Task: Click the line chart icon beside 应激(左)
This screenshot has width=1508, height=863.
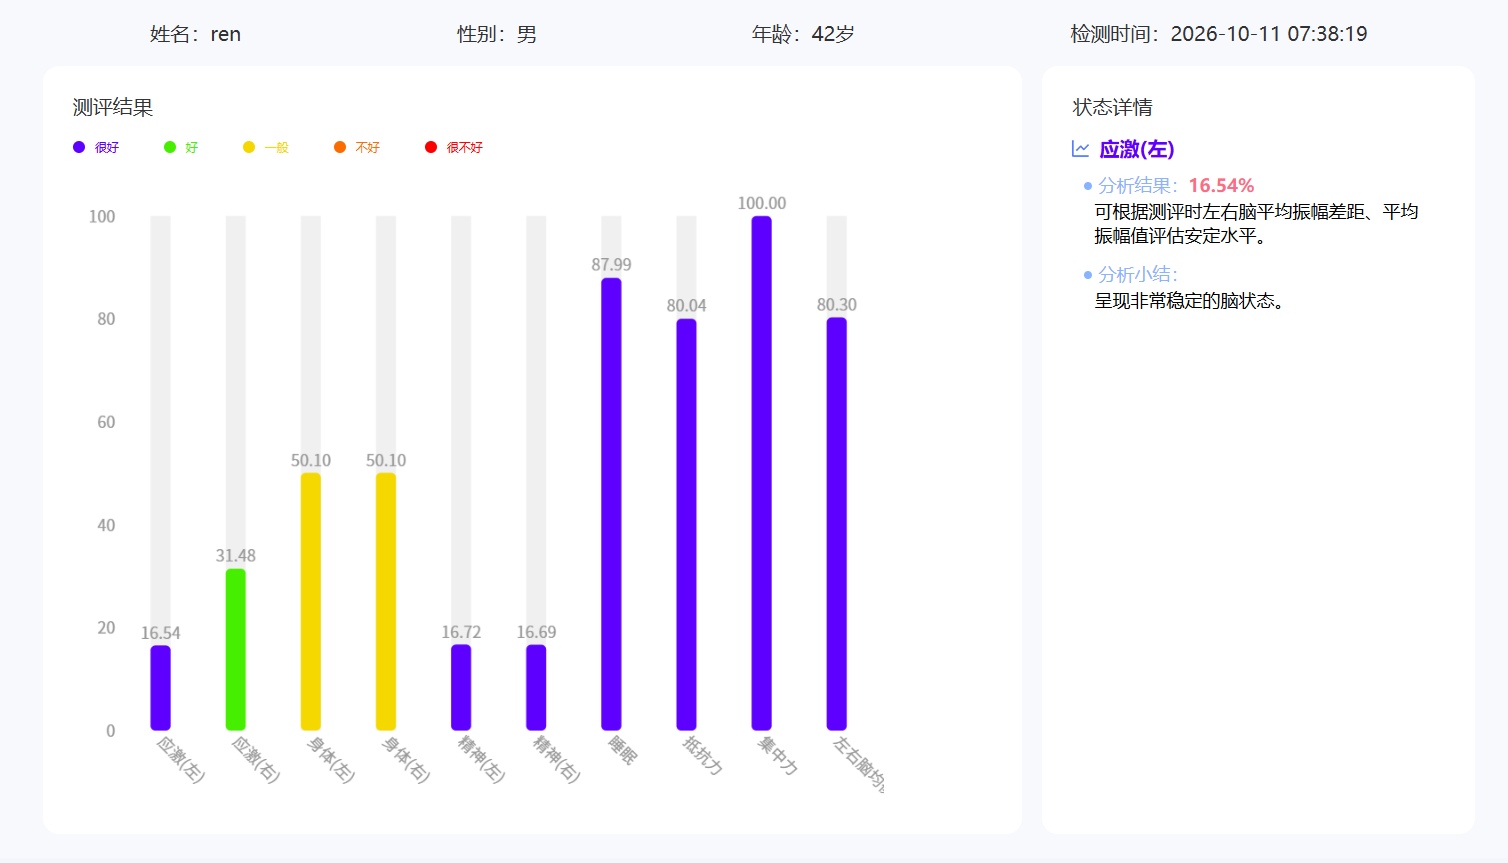Action: point(1081,149)
